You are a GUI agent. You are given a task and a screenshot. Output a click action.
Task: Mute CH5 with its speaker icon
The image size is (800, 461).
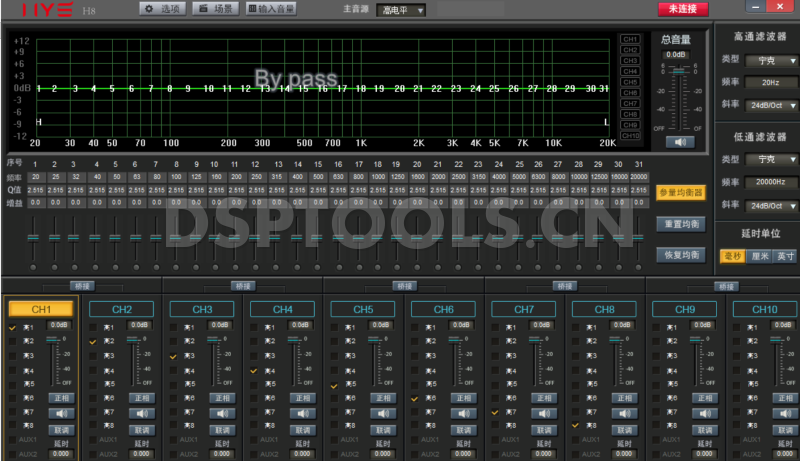pyautogui.click(x=384, y=412)
